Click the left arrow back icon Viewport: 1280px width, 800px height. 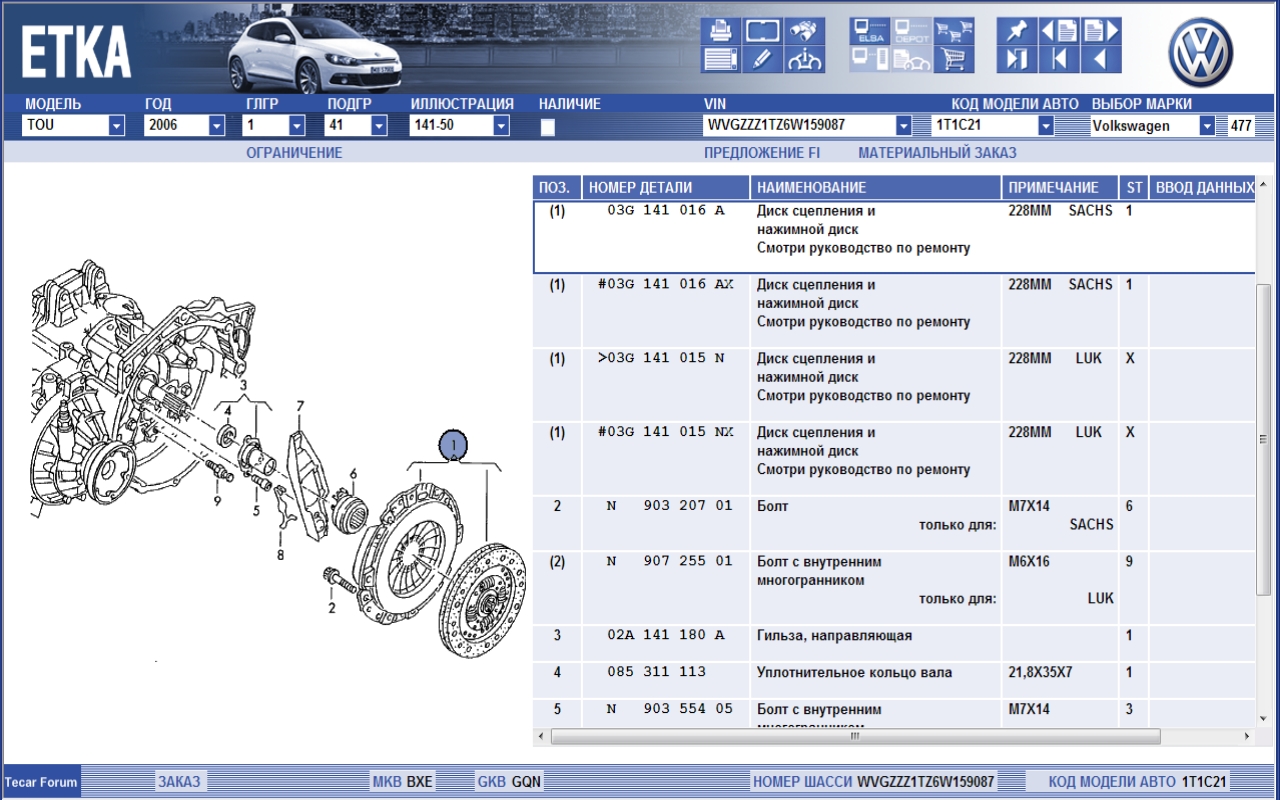click(1101, 59)
